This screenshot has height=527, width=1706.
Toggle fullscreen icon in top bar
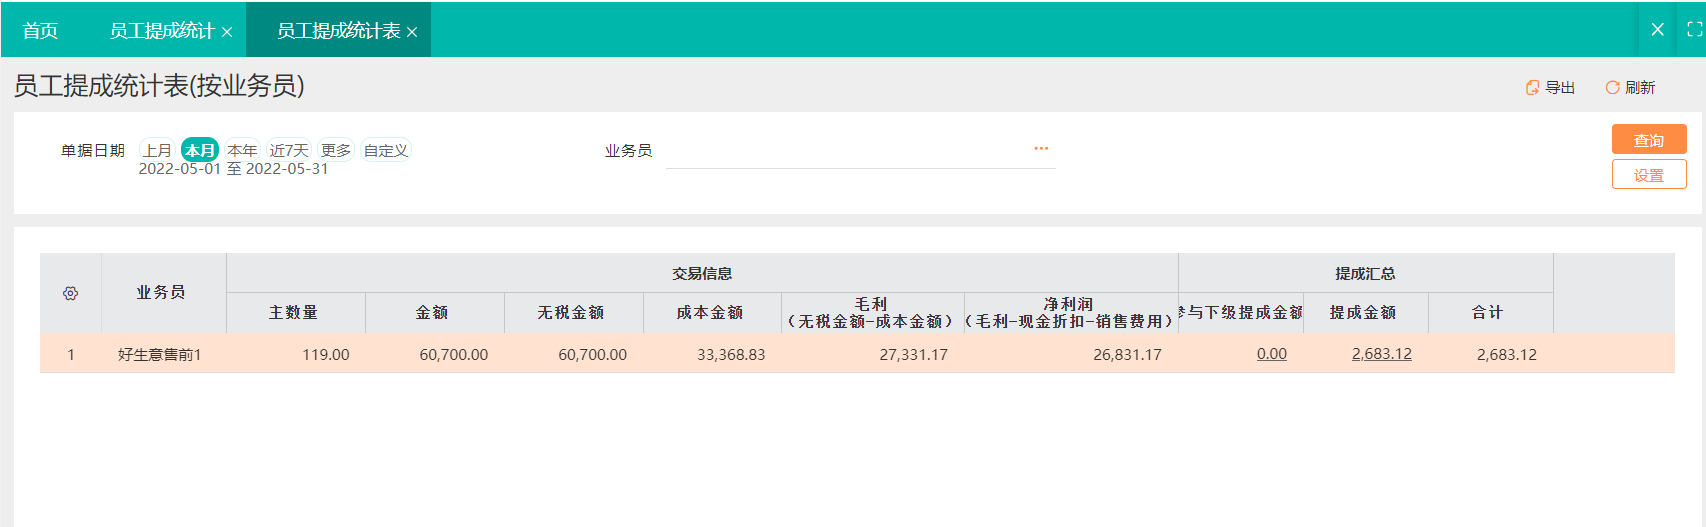(x=1694, y=30)
